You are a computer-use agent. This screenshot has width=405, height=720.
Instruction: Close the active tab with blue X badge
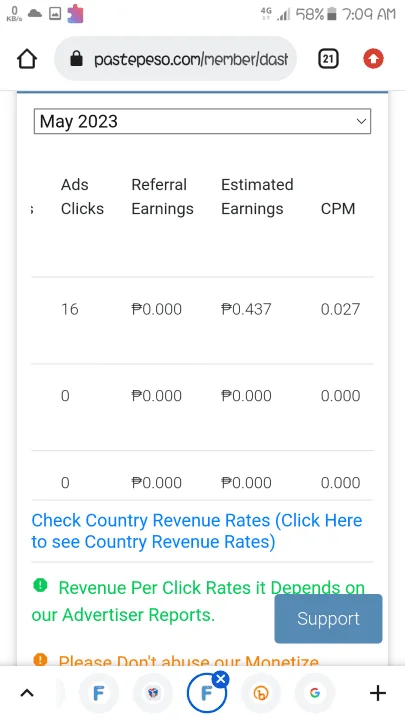(x=221, y=679)
